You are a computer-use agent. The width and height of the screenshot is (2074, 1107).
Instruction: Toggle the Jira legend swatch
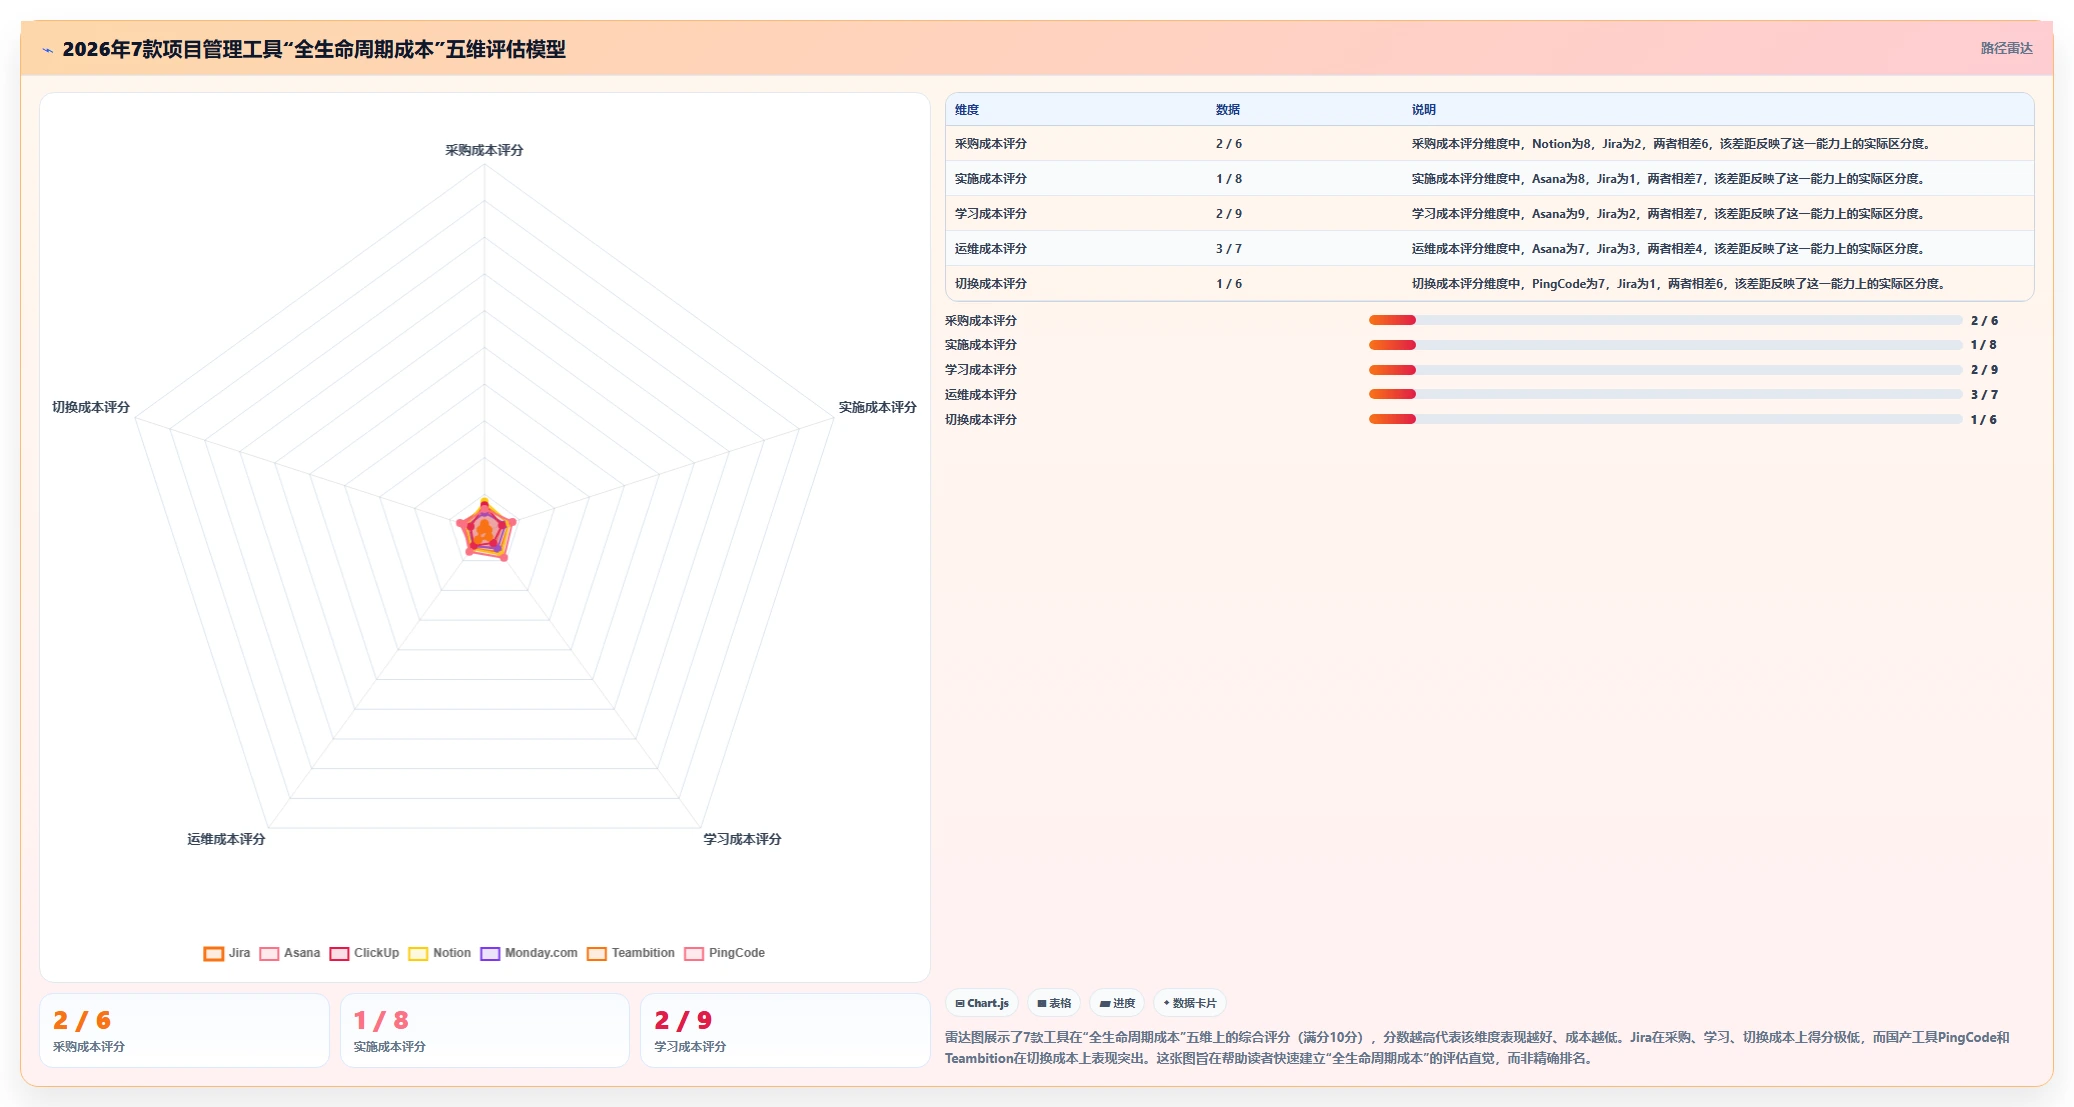(213, 953)
